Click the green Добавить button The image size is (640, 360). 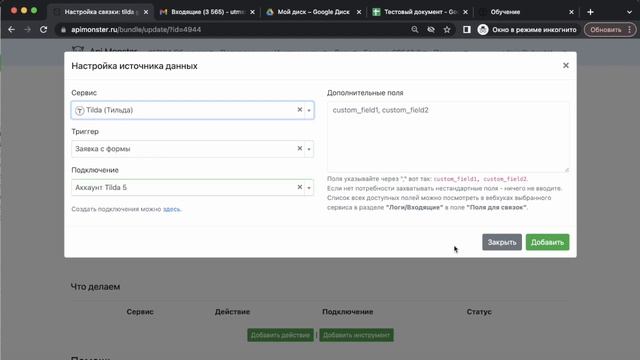tap(547, 242)
